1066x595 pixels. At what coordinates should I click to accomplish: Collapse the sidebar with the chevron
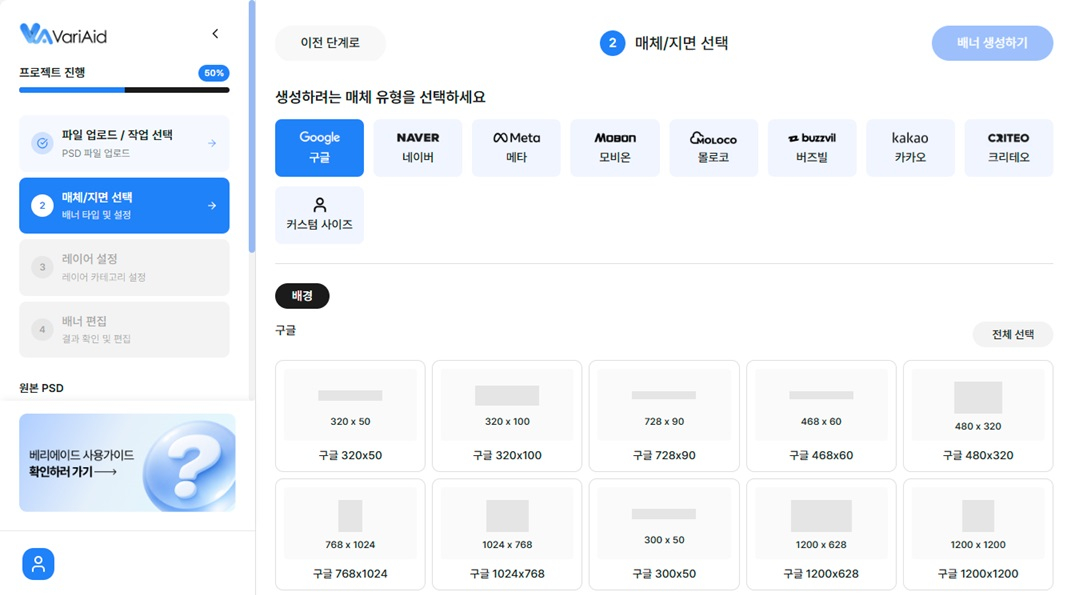[x=215, y=32]
